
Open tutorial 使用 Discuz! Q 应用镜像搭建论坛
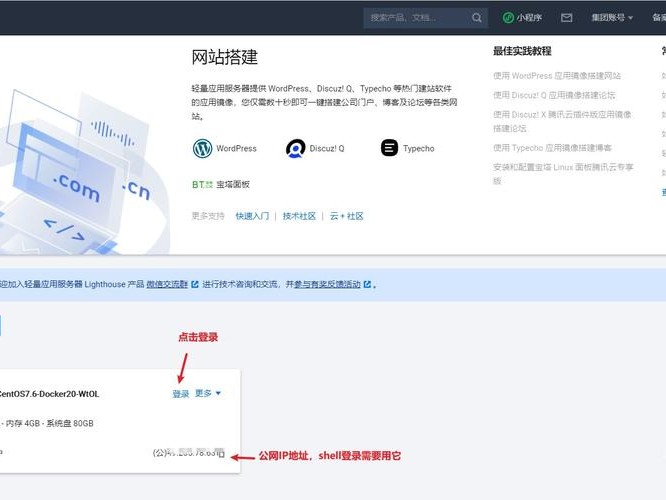coord(554,95)
